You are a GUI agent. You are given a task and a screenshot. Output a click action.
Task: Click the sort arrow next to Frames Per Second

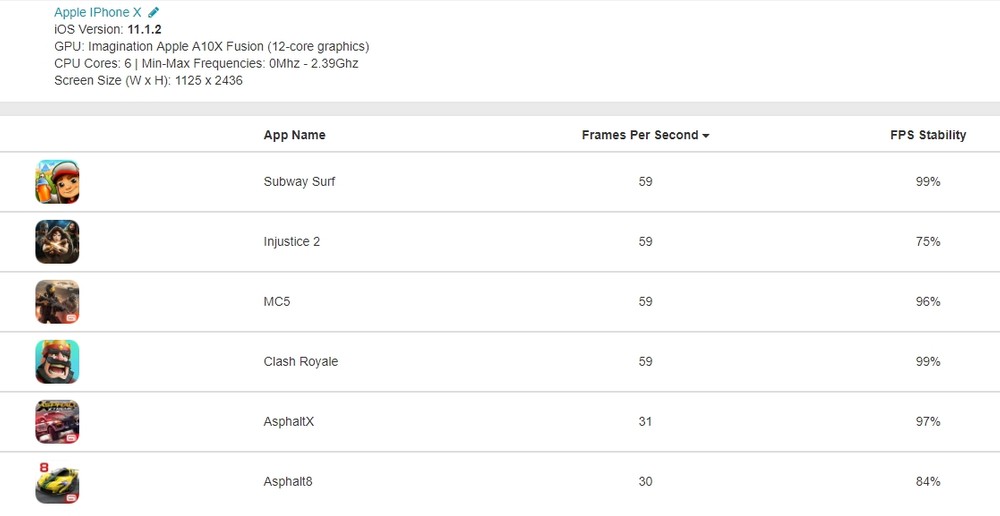(x=706, y=136)
